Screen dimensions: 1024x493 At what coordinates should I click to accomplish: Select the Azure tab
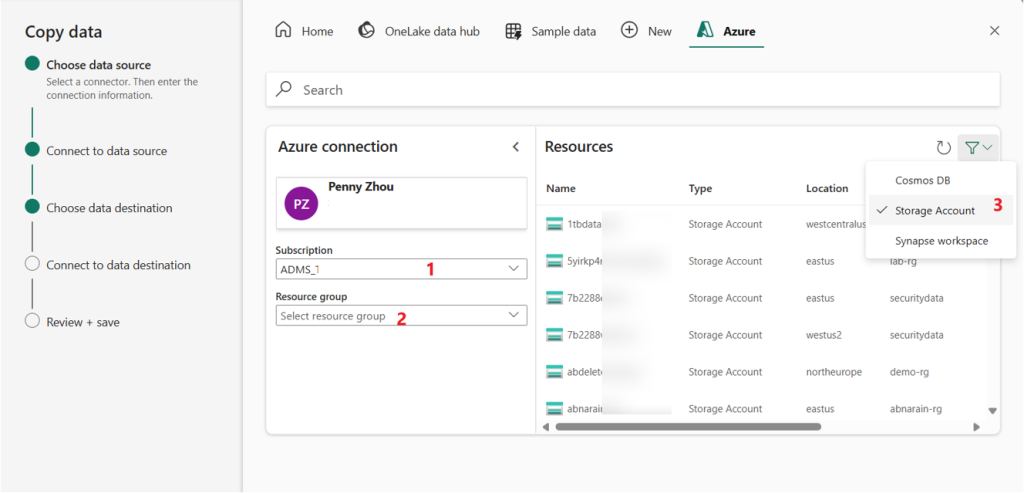click(x=726, y=31)
